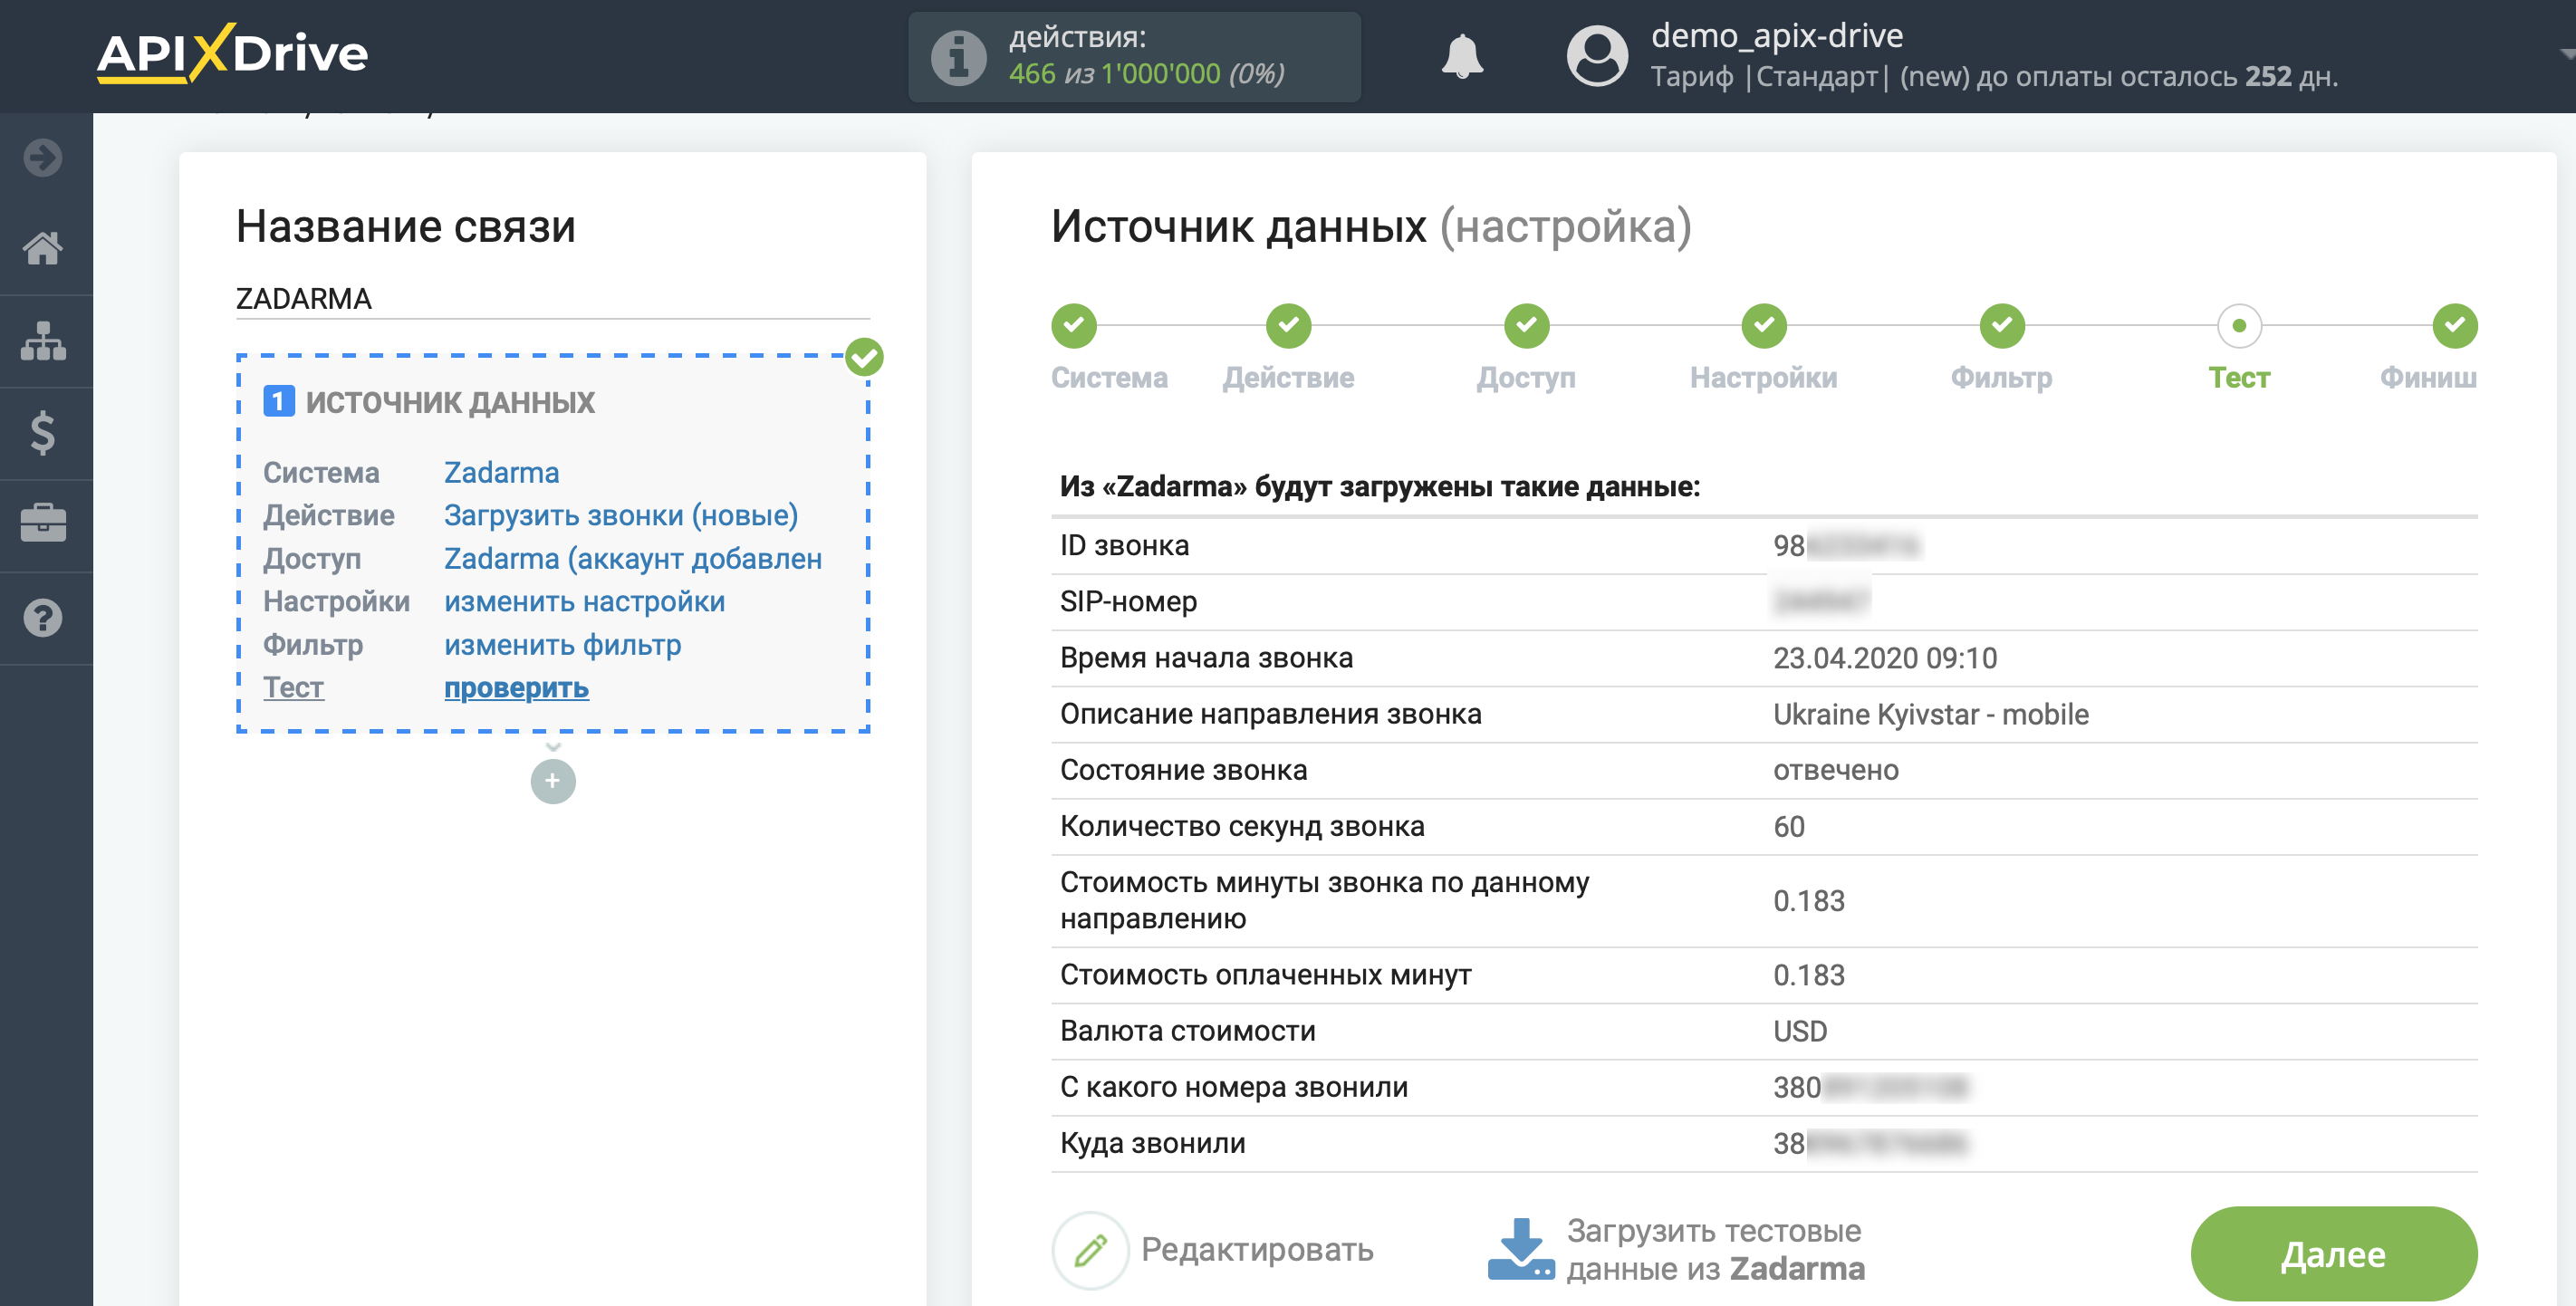This screenshot has height=1306, width=2576.
Task: Switch to Доступ step label
Action: [x=1526, y=378]
